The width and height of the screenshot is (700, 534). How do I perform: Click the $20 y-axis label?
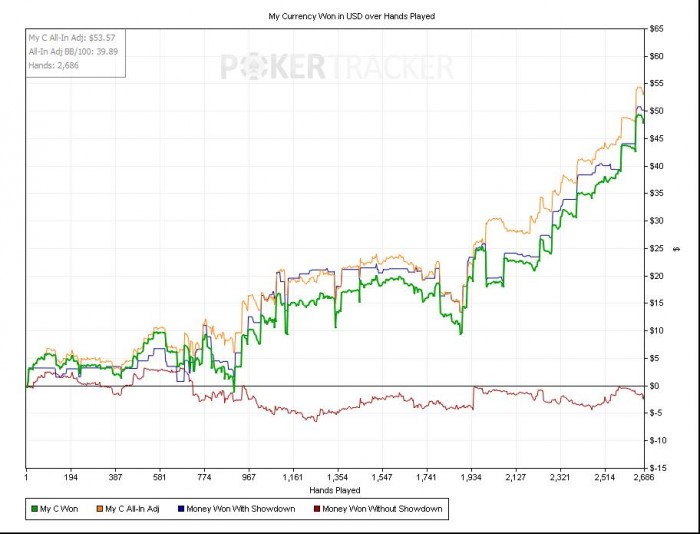coord(656,276)
